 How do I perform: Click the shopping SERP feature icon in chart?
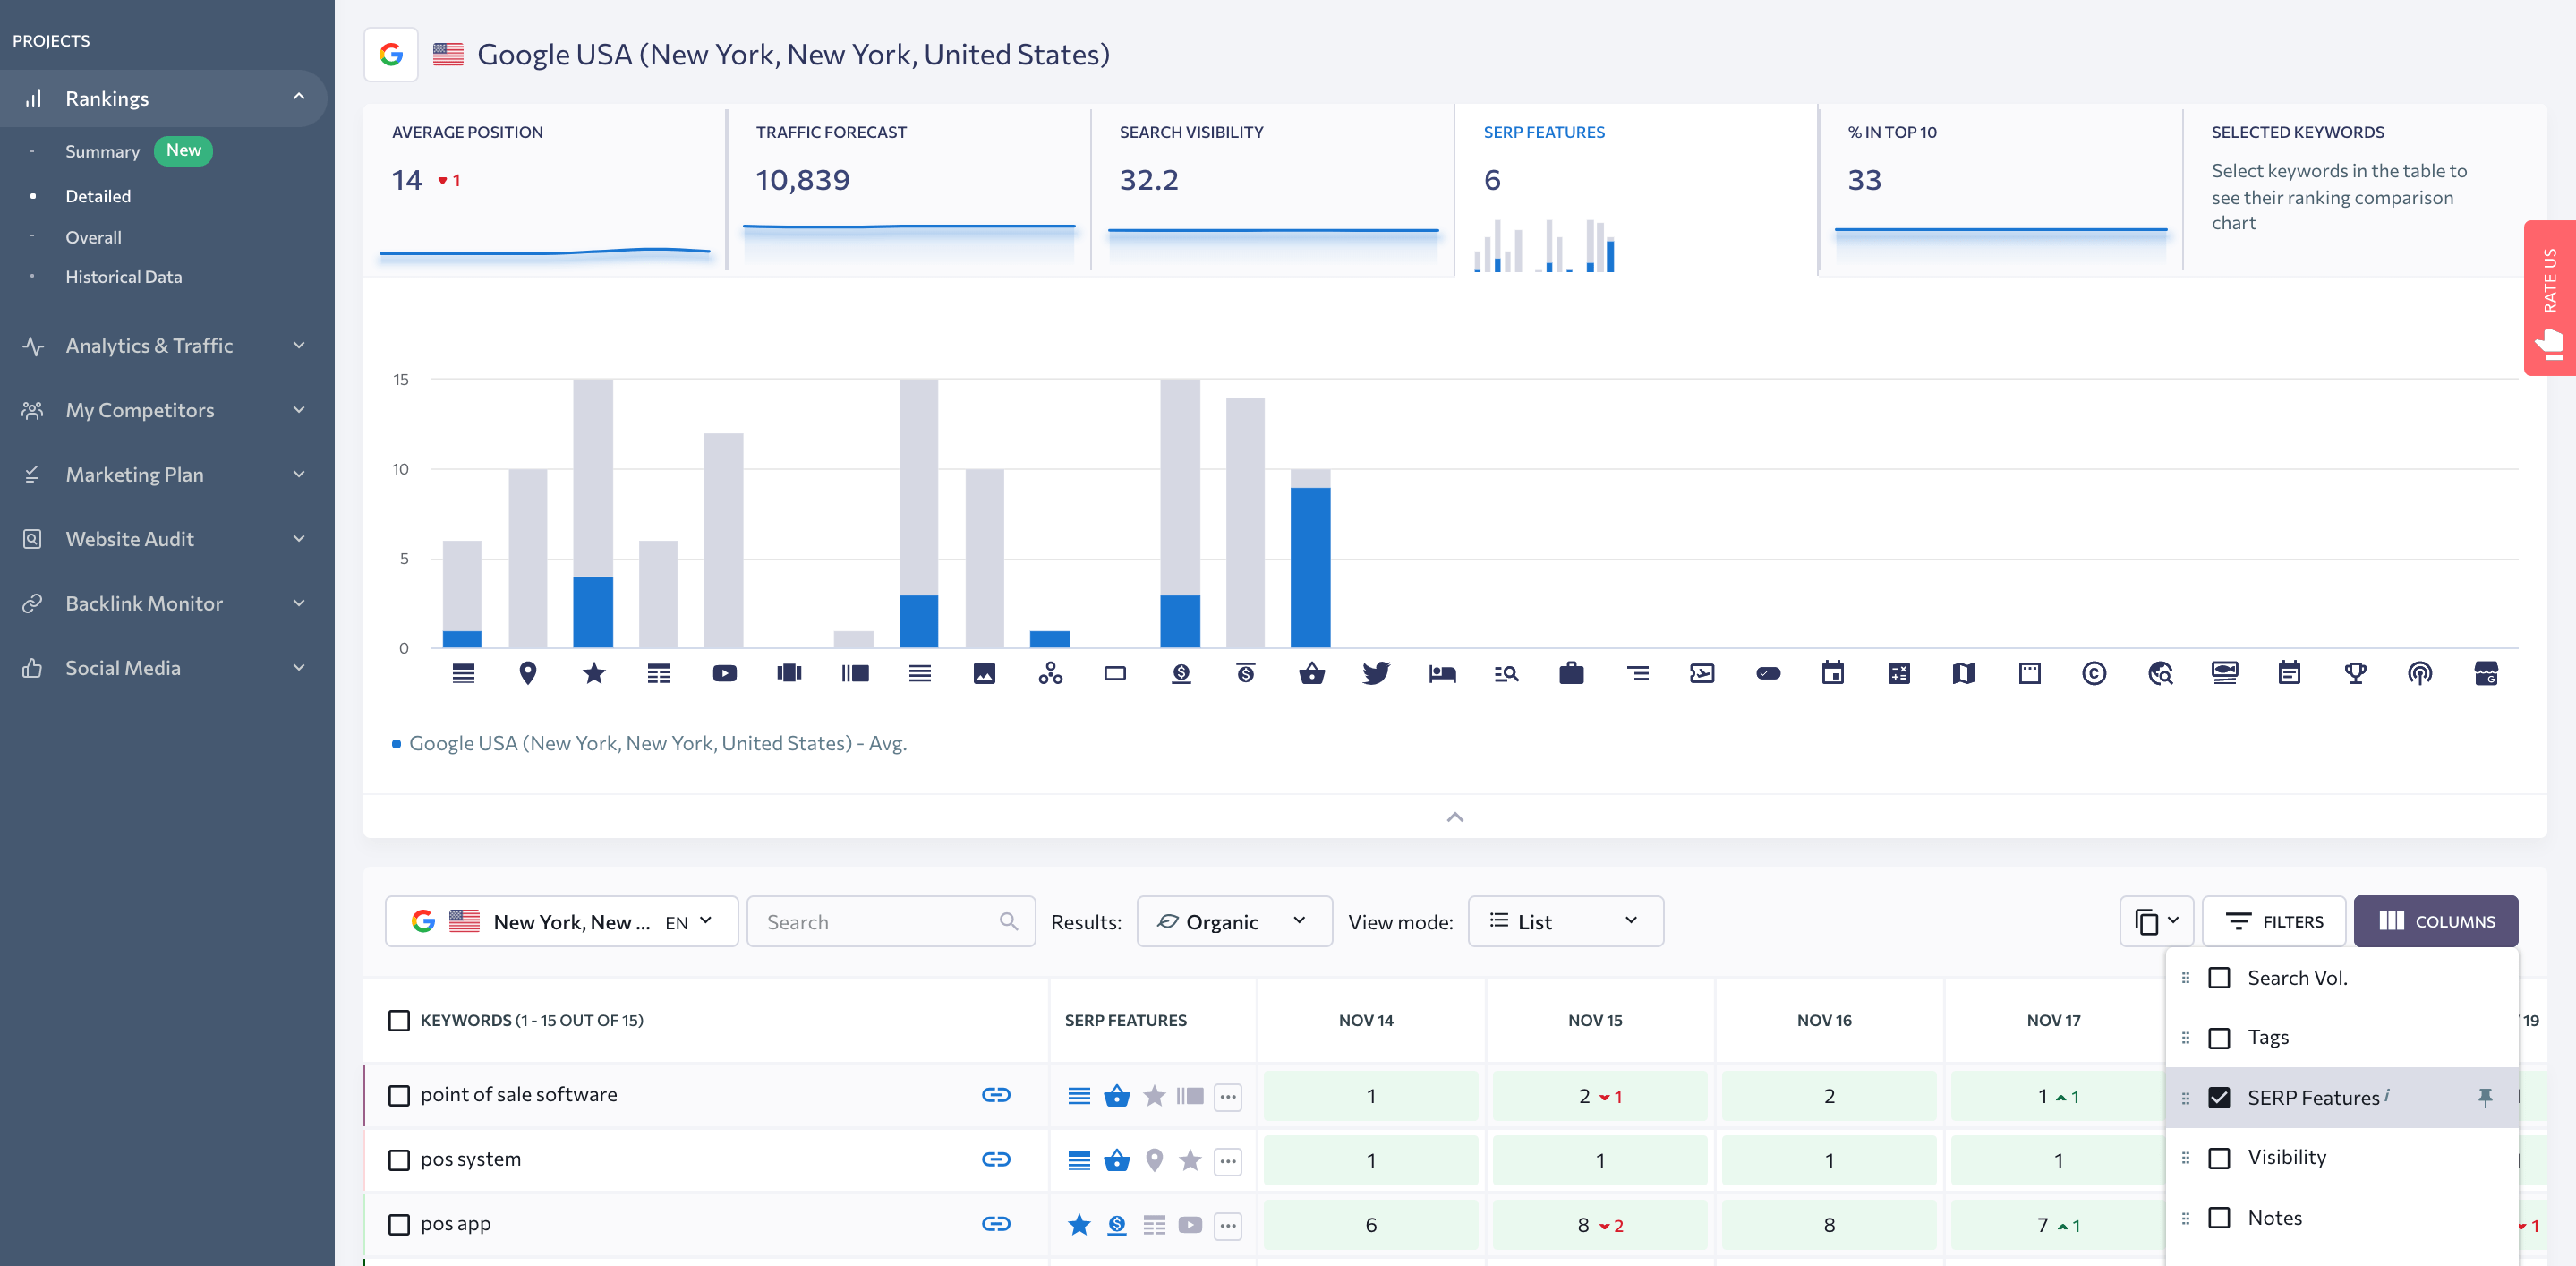pyautogui.click(x=1311, y=674)
